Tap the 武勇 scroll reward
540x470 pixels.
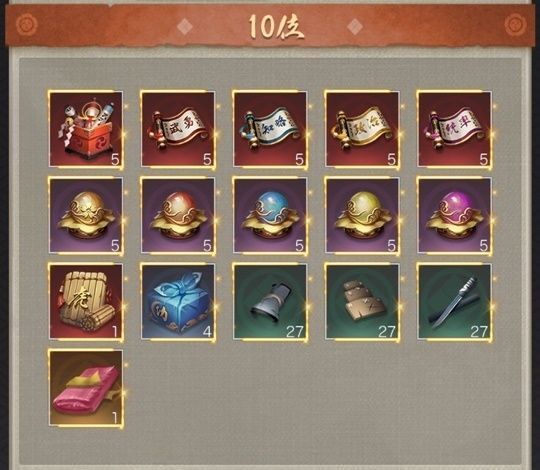pos(178,129)
